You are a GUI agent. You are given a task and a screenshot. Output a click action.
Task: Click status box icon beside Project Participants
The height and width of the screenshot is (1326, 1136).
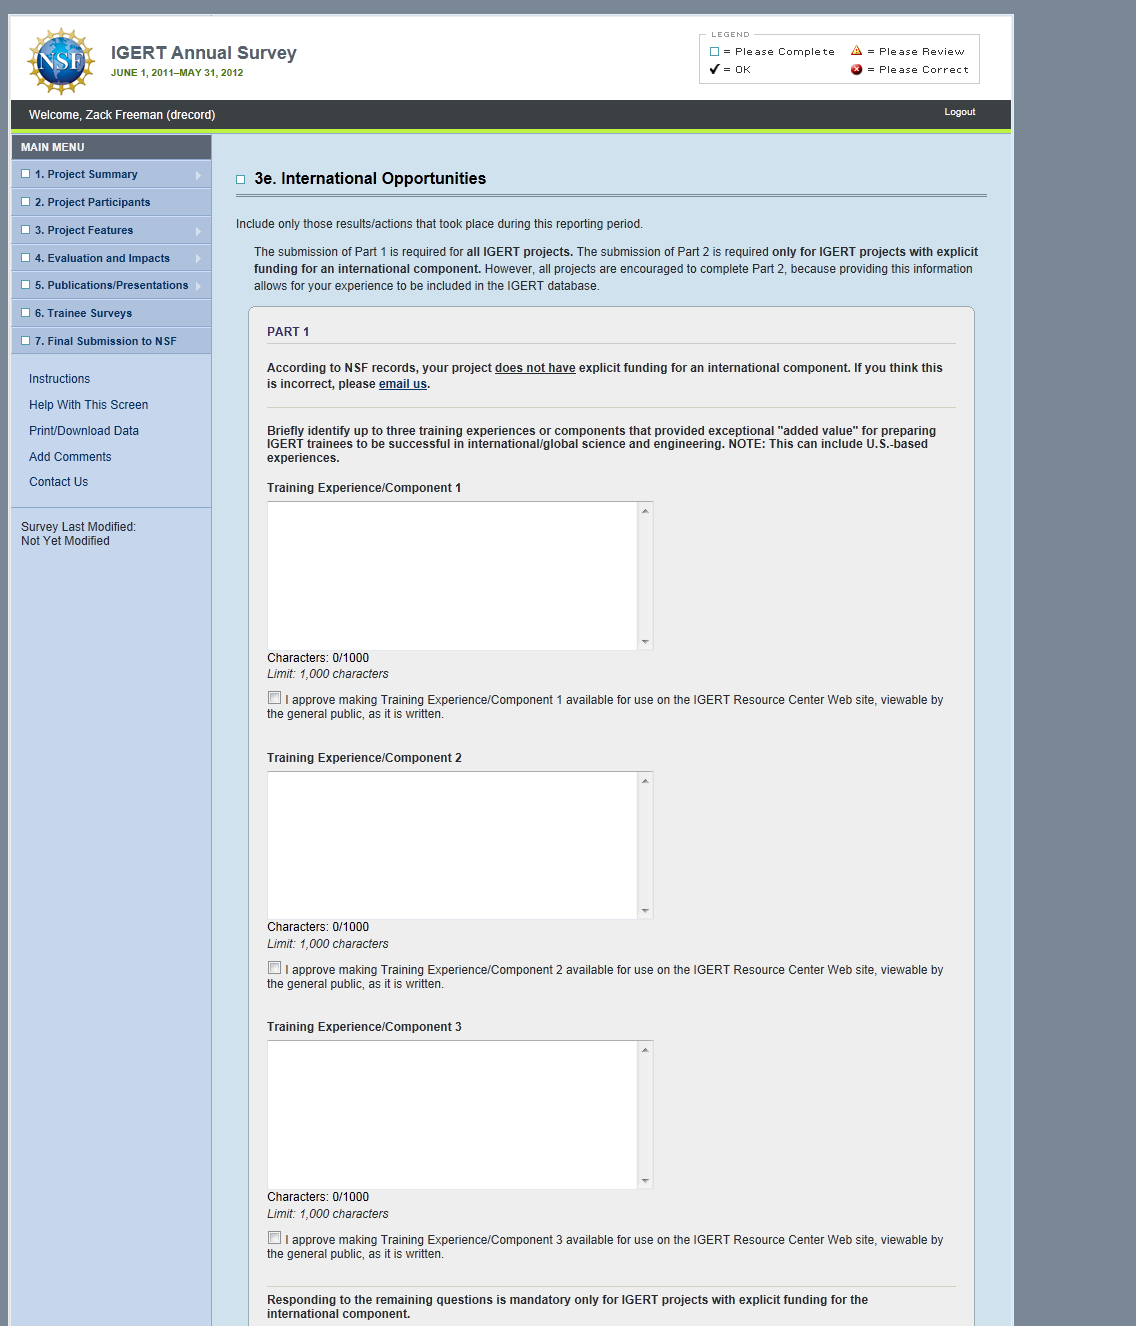26,202
